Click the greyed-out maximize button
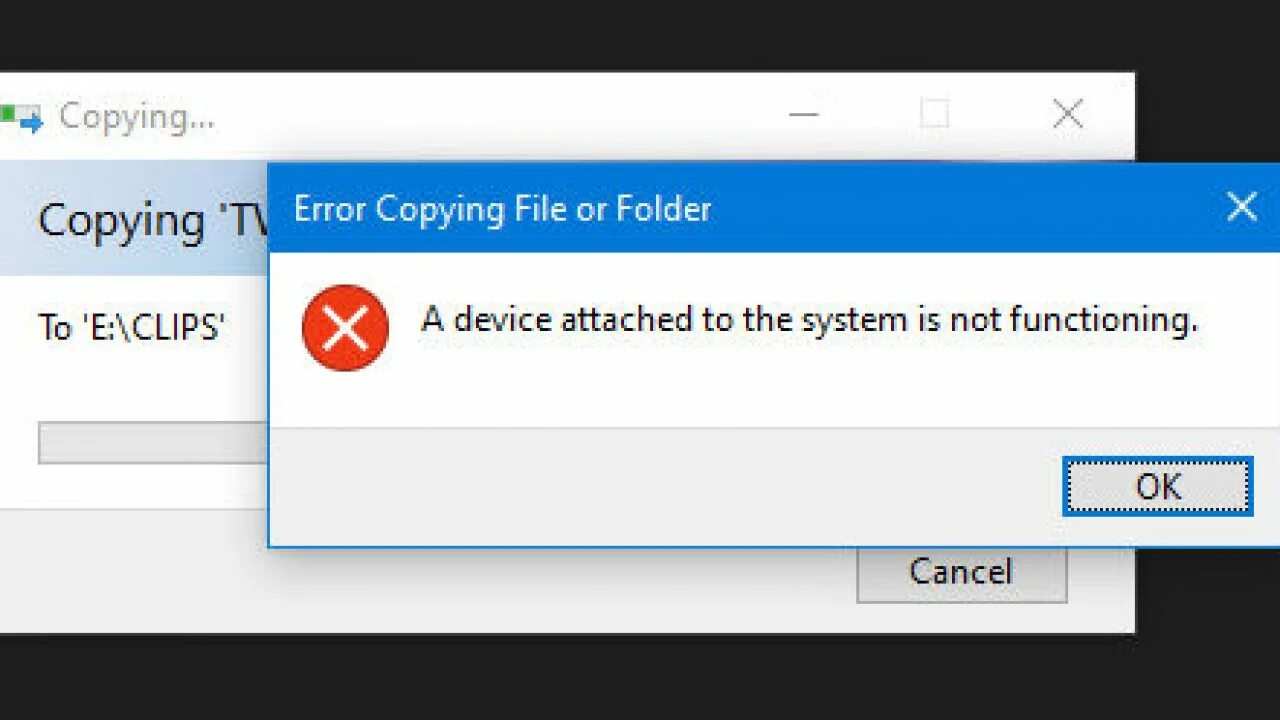The width and height of the screenshot is (1280, 720). pos(934,114)
